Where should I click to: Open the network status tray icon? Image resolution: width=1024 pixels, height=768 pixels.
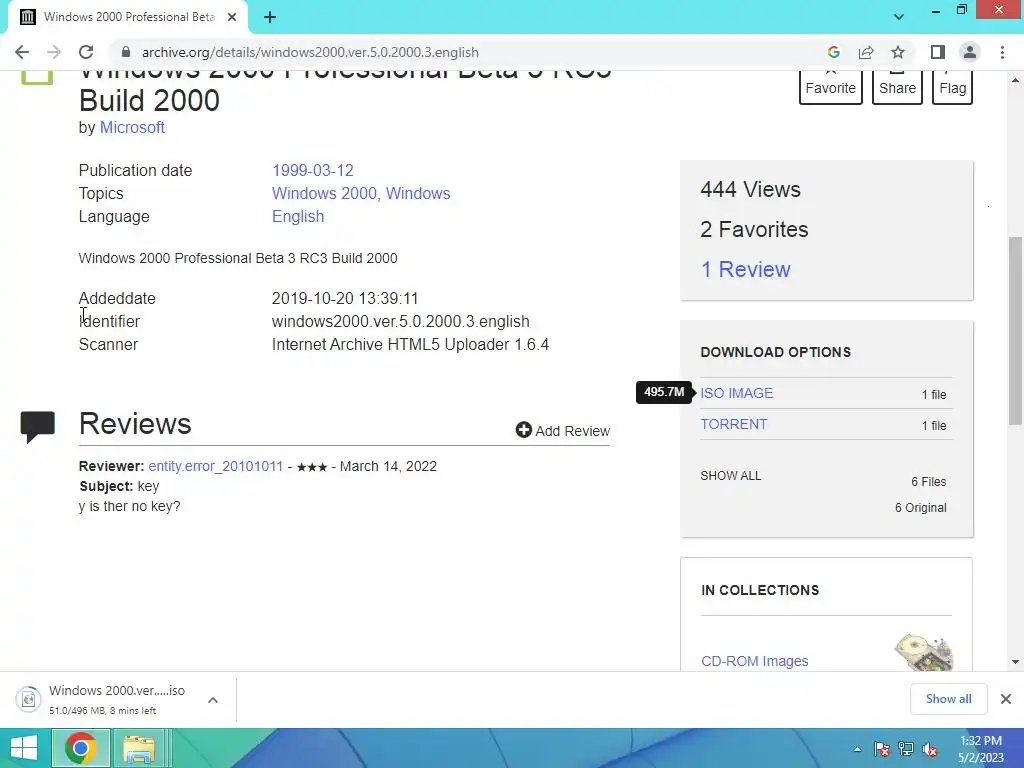point(906,749)
